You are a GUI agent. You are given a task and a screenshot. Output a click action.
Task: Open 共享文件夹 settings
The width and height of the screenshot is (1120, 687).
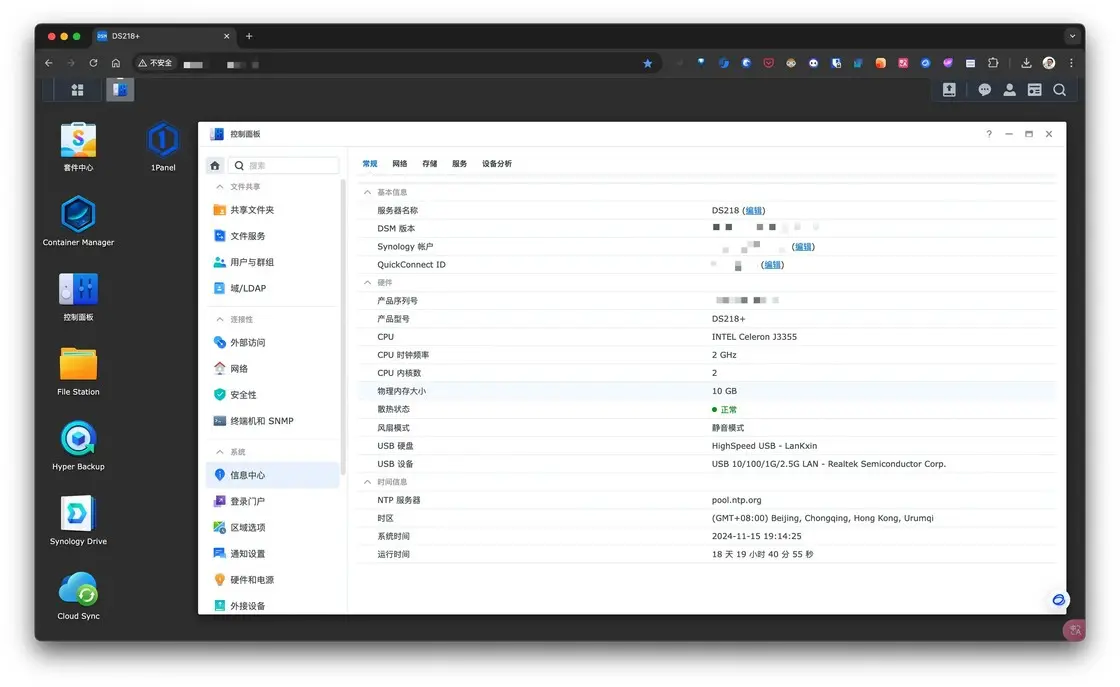point(273,210)
